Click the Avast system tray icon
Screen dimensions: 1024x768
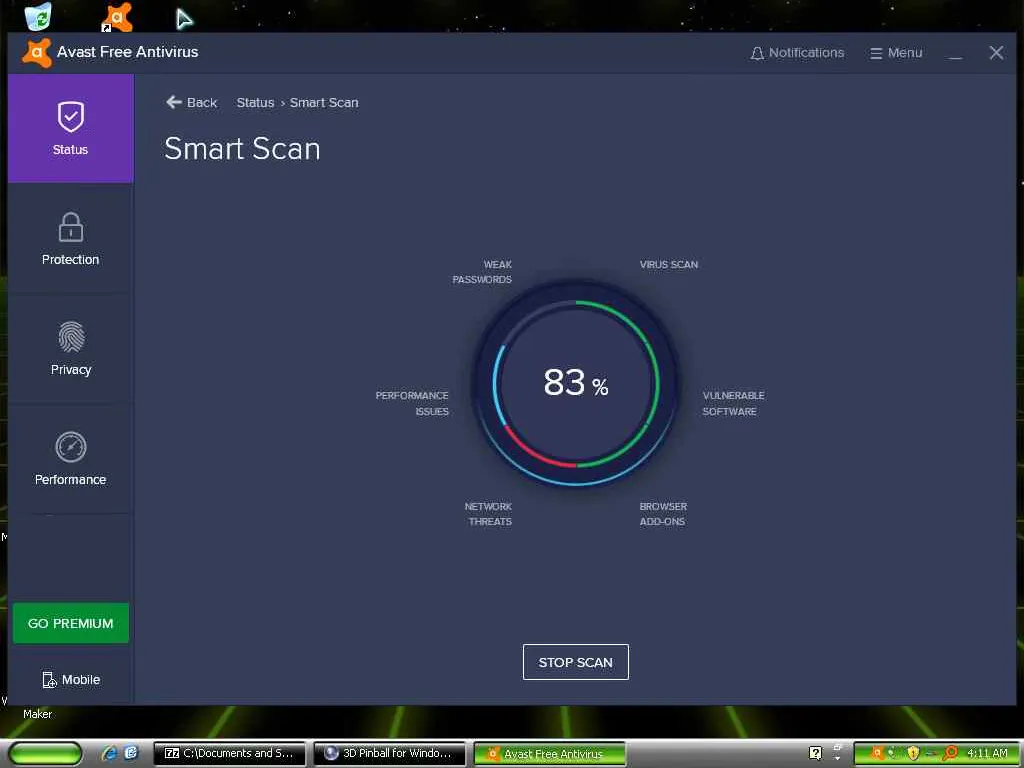click(877, 753)
